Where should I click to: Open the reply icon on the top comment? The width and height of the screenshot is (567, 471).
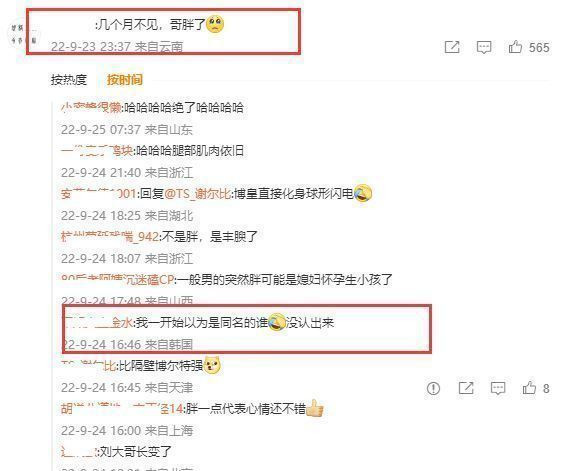coord(484,47)
